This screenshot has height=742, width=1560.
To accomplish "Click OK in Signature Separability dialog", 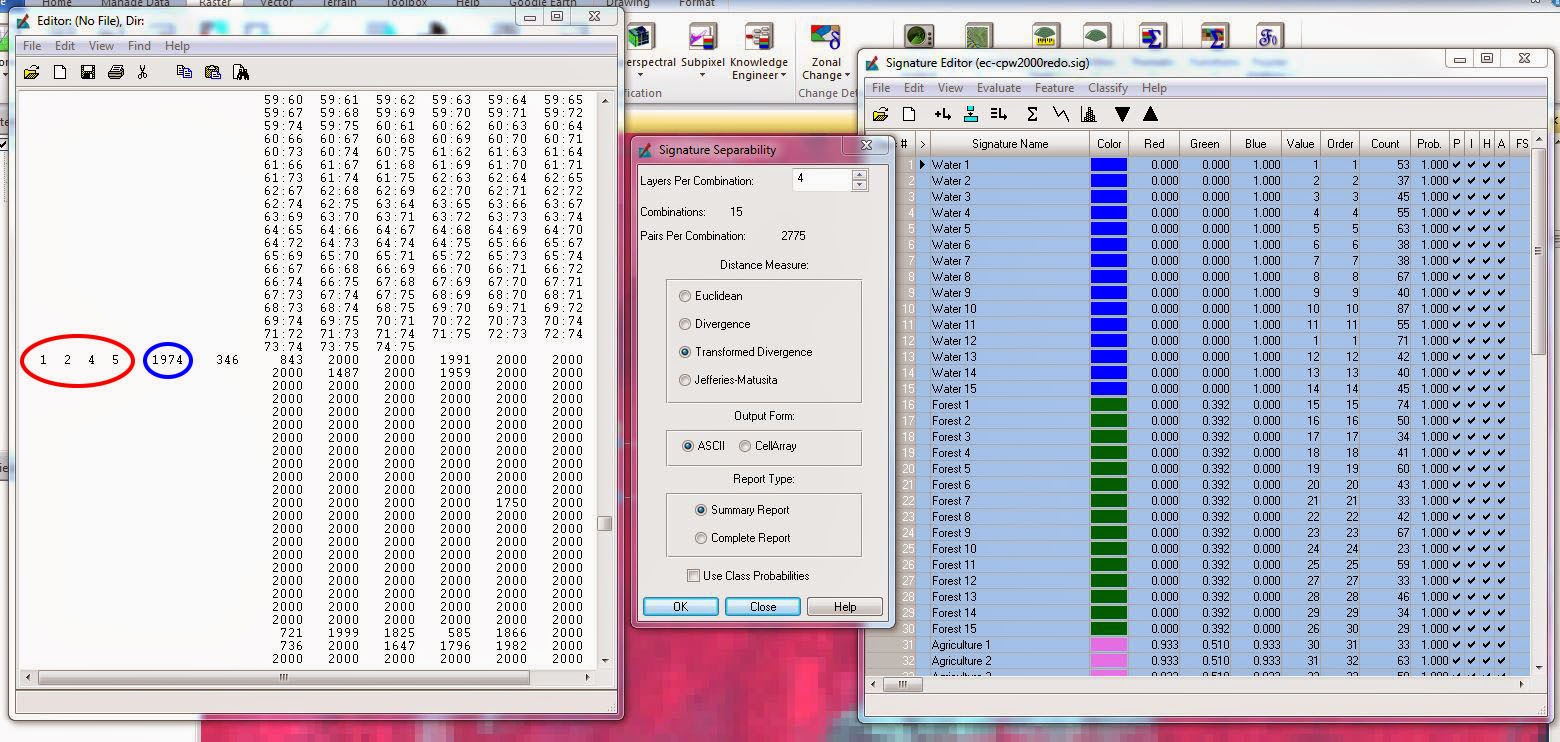I will pyautogui.click(x=680, y=606).
